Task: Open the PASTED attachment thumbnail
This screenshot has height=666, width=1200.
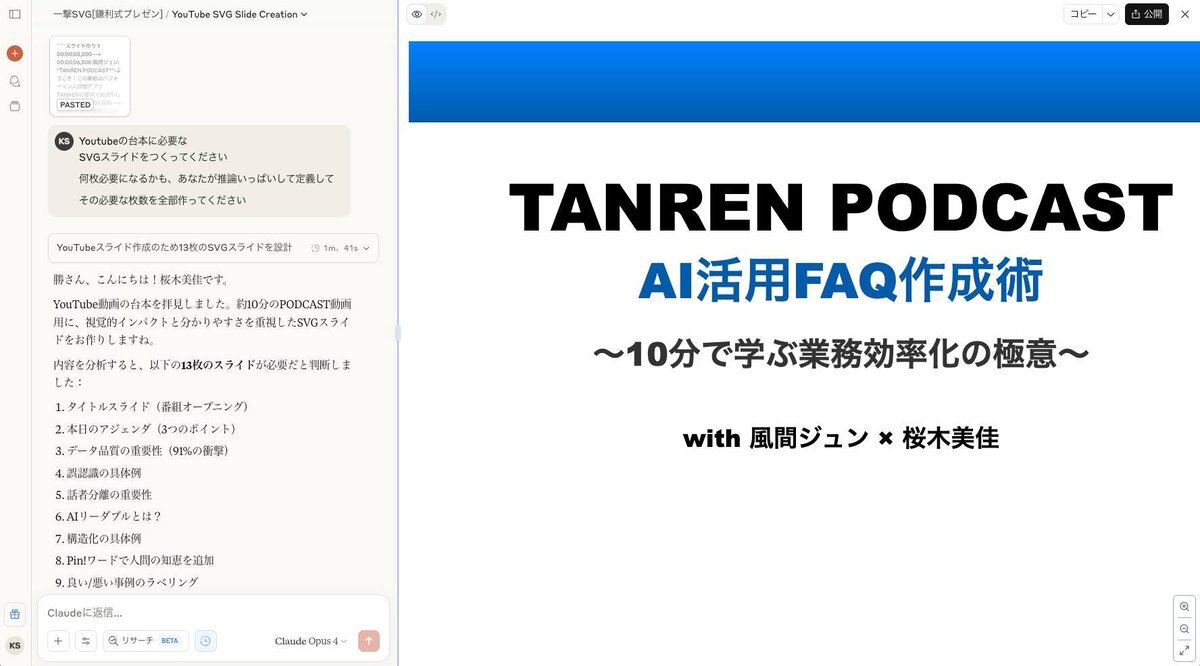Action: [x=90, y=76]
